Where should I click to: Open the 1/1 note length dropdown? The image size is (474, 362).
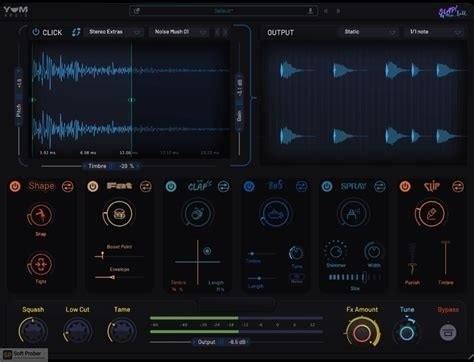pyautogui.click(x=435, y=32)
